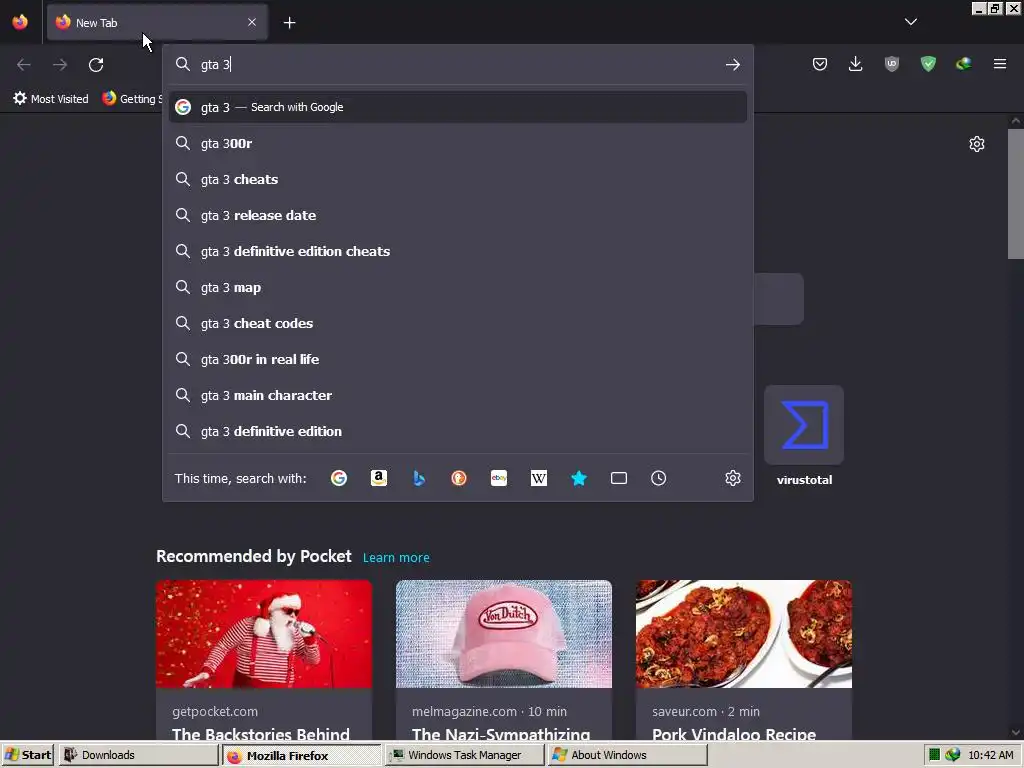1024x768 pixels.
Task: Open 'The Nazi-Sympathizing' article title
Action: point(501,733)
